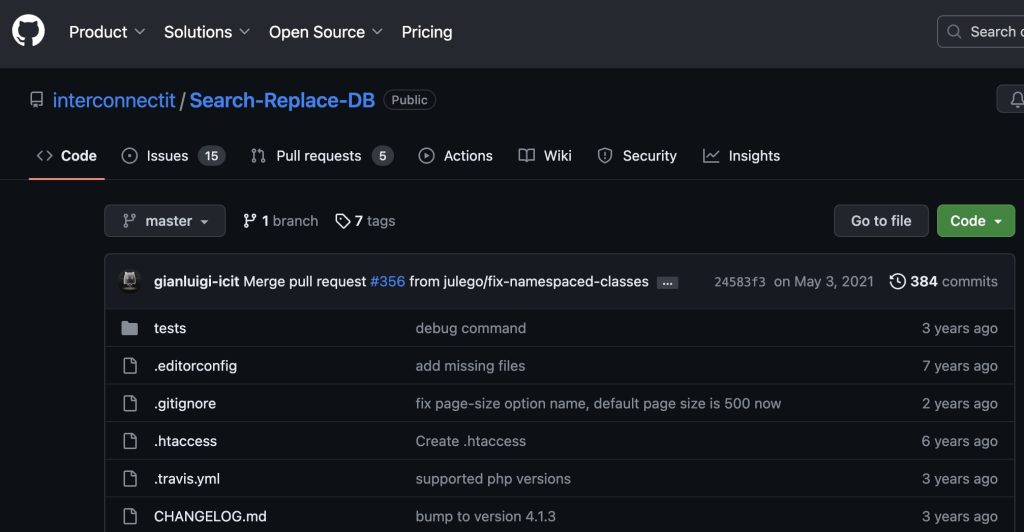Open the 'bump to version 4.1.3' commit
Viewport: 1024px width, 532px height.
[x=486, y=516]
